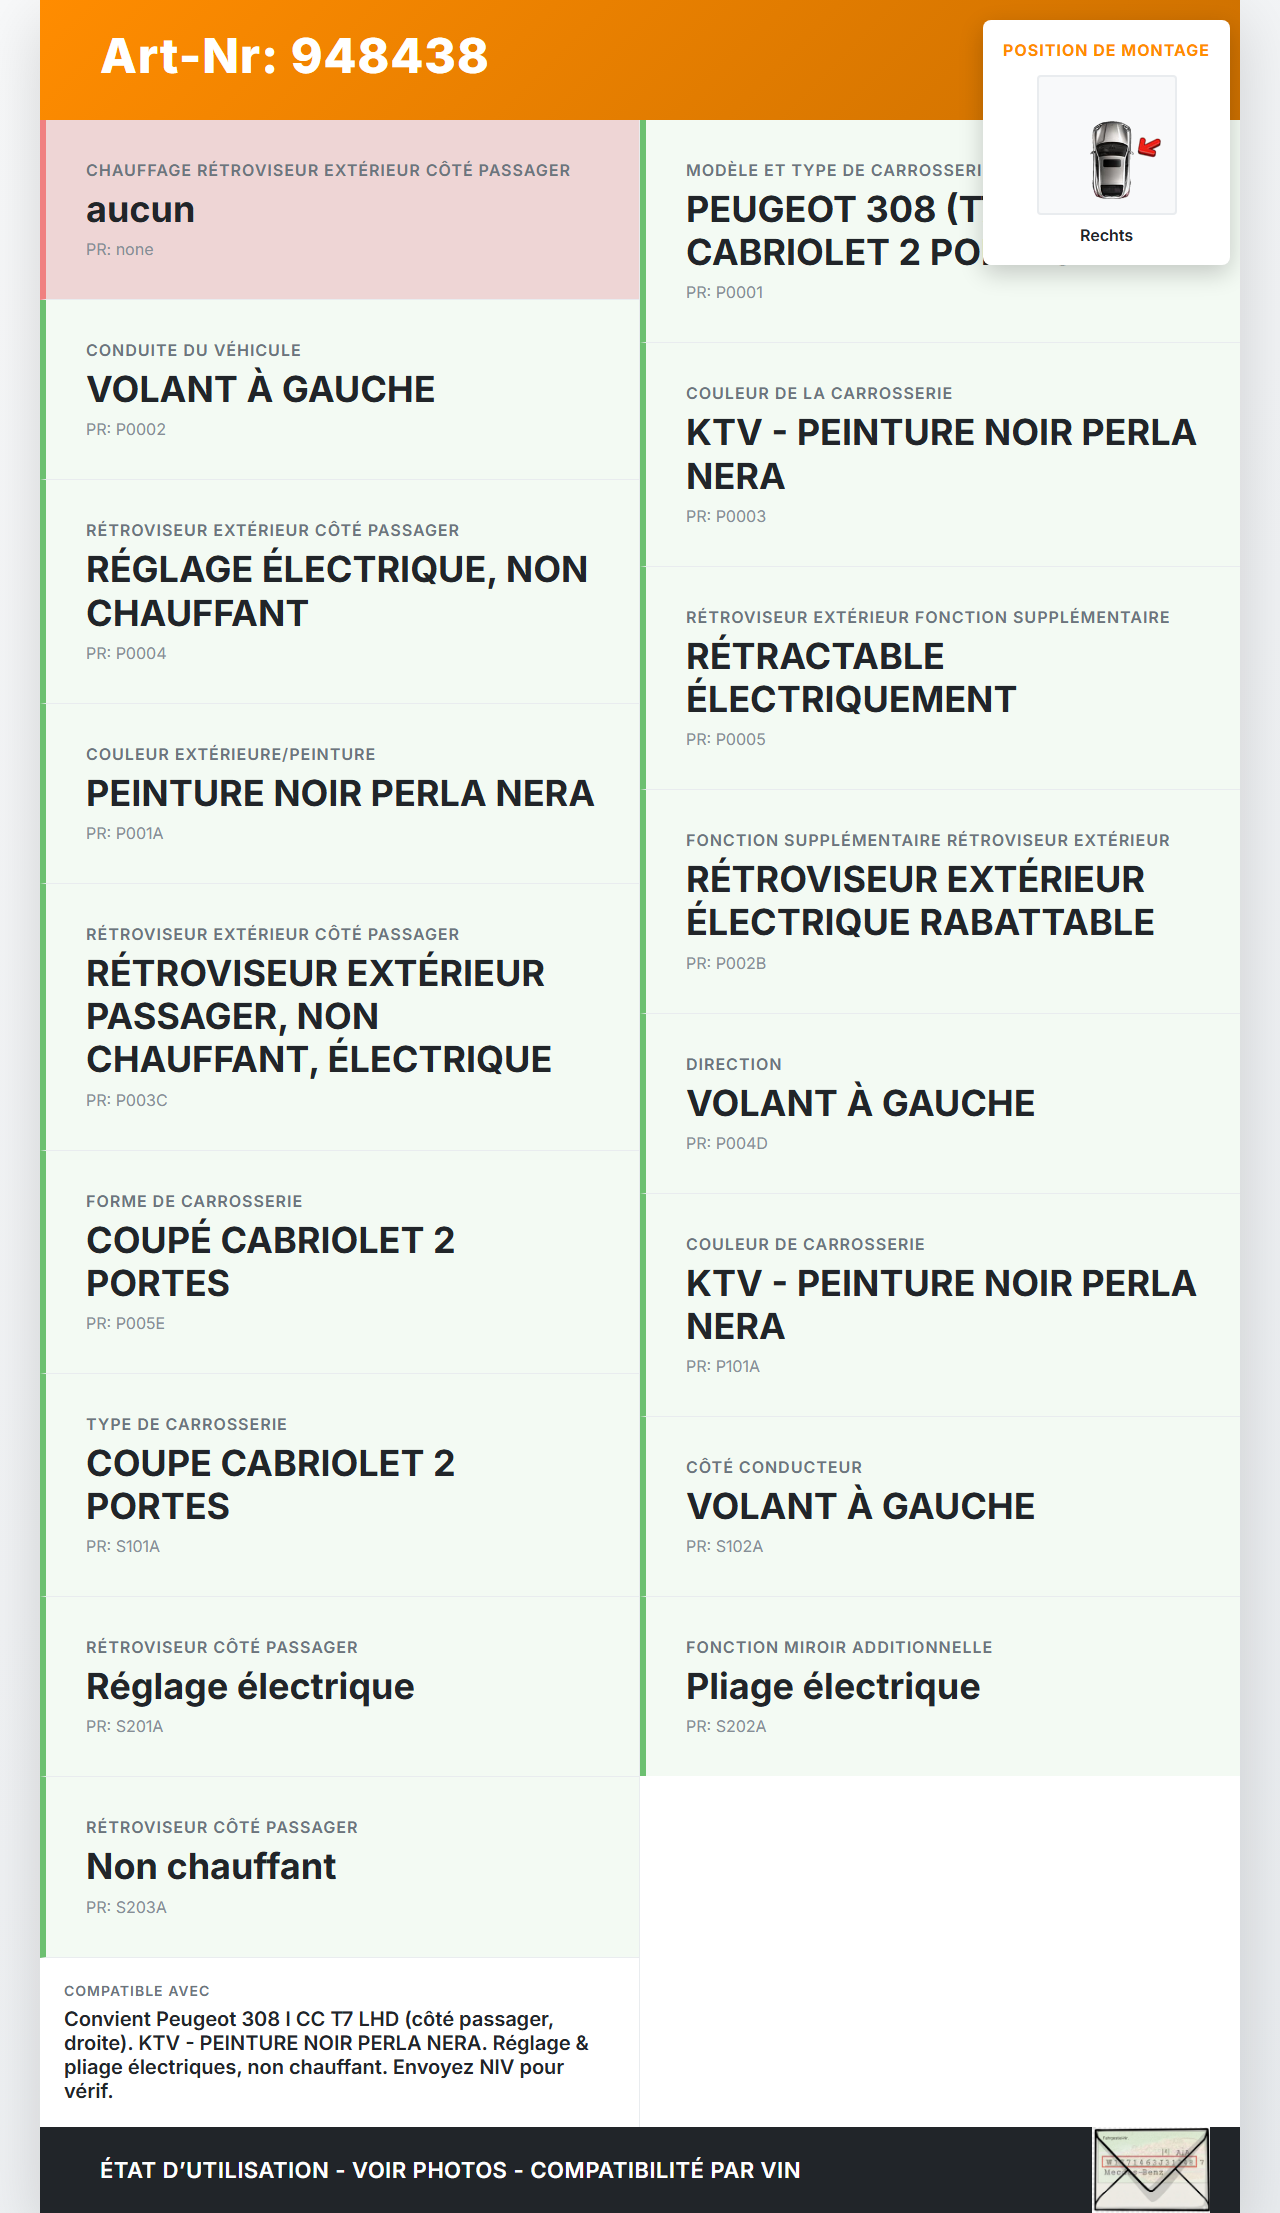The image size is (1280, 2213).
Task: Click the top-view car icon
Action: pyautogui.click(x=1110, y=159)
